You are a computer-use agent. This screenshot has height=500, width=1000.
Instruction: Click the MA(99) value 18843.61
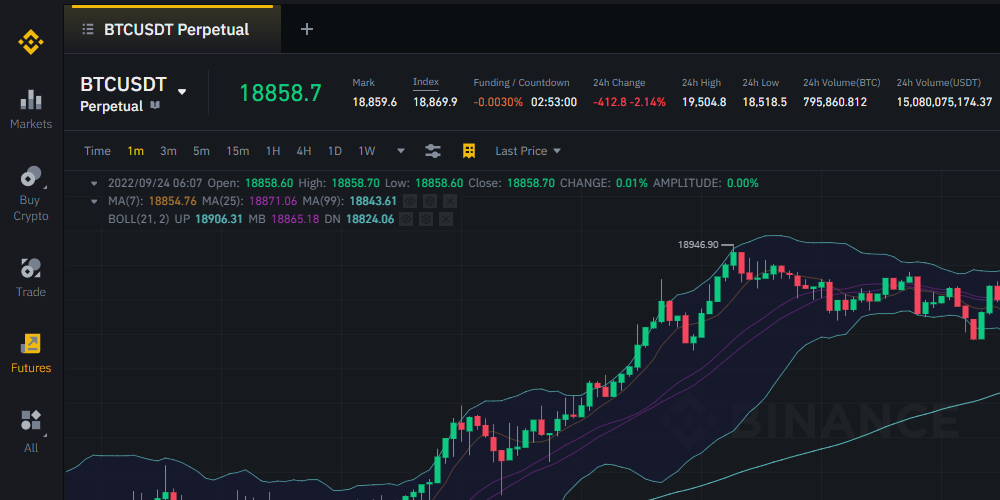[x=373, y=202]
